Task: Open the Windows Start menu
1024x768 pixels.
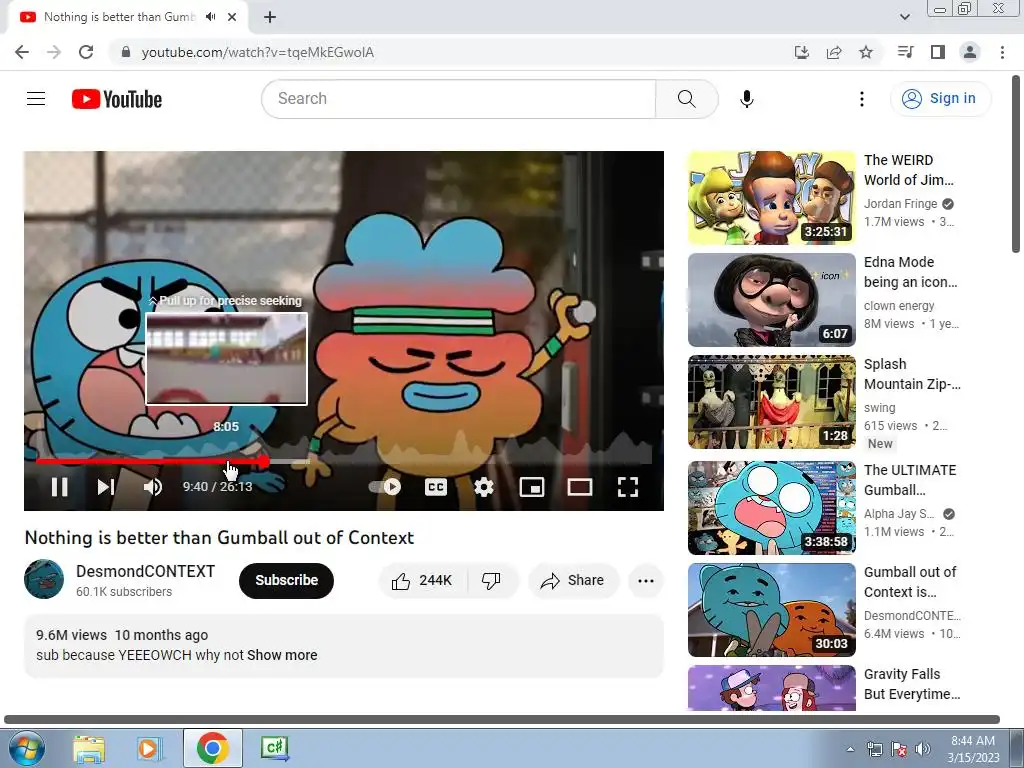Action: point(25,748)
